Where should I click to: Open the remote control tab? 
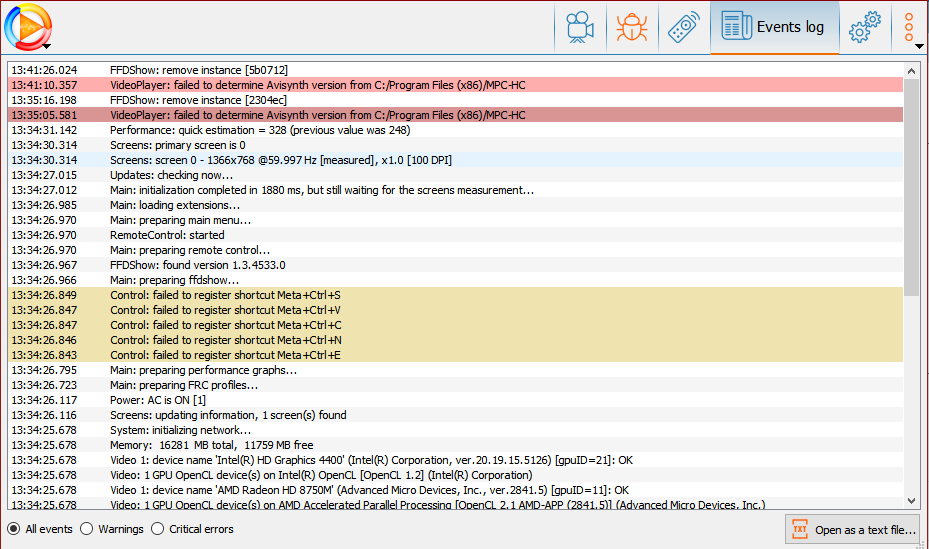tap(684, 27)
